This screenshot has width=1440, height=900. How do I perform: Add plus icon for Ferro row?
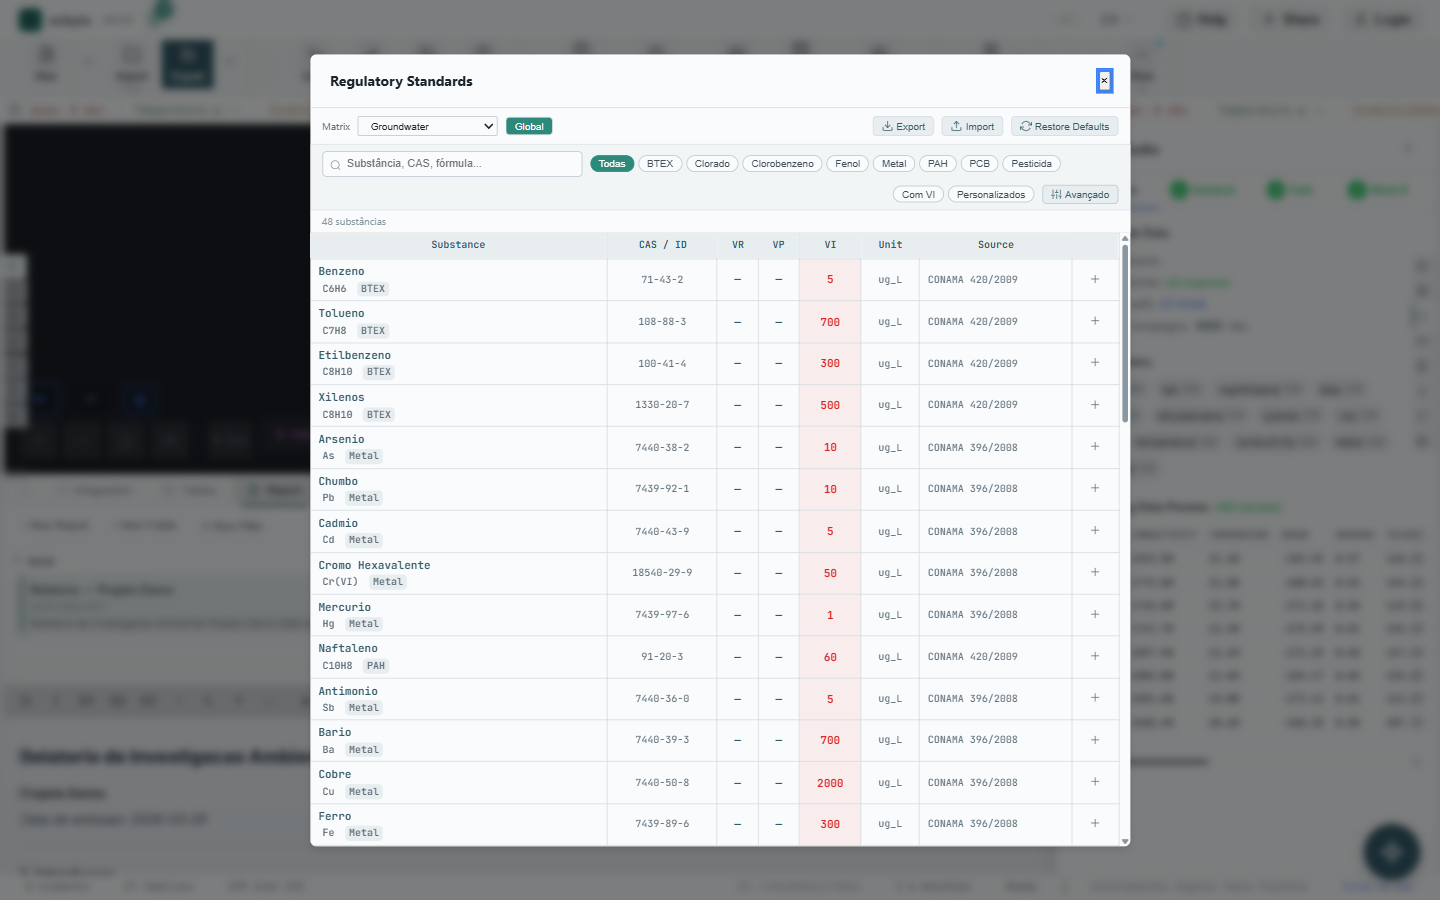(x=1095, y=823)
